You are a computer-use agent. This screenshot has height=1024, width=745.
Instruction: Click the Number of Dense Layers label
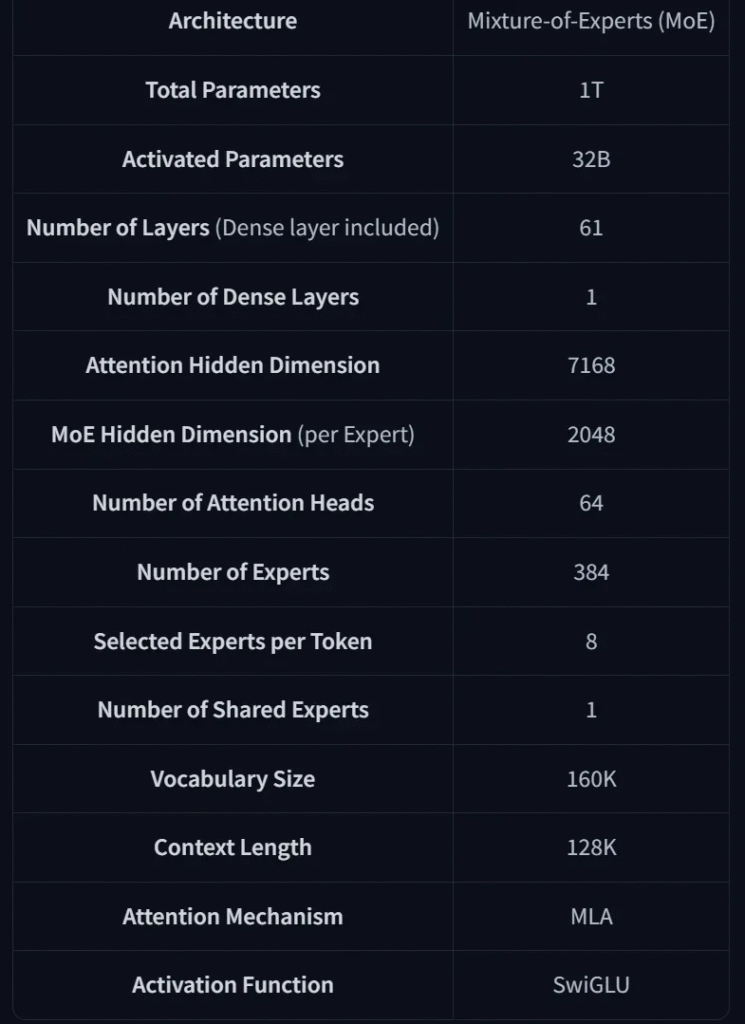click(232, 297)
